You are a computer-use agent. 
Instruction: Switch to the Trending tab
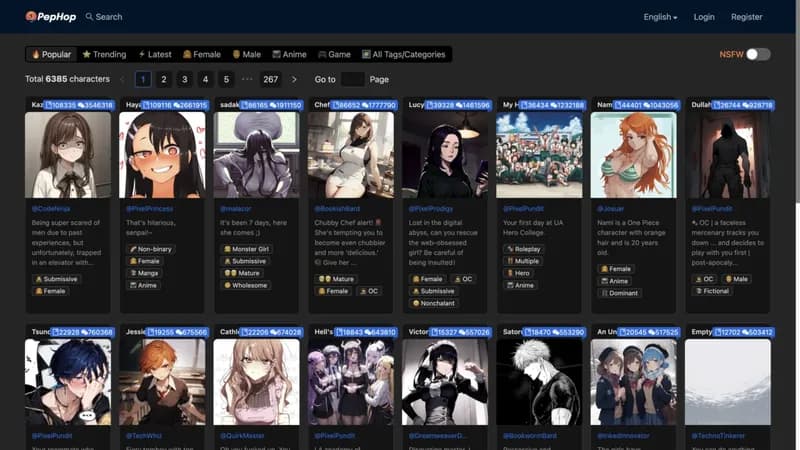(104, 54)
